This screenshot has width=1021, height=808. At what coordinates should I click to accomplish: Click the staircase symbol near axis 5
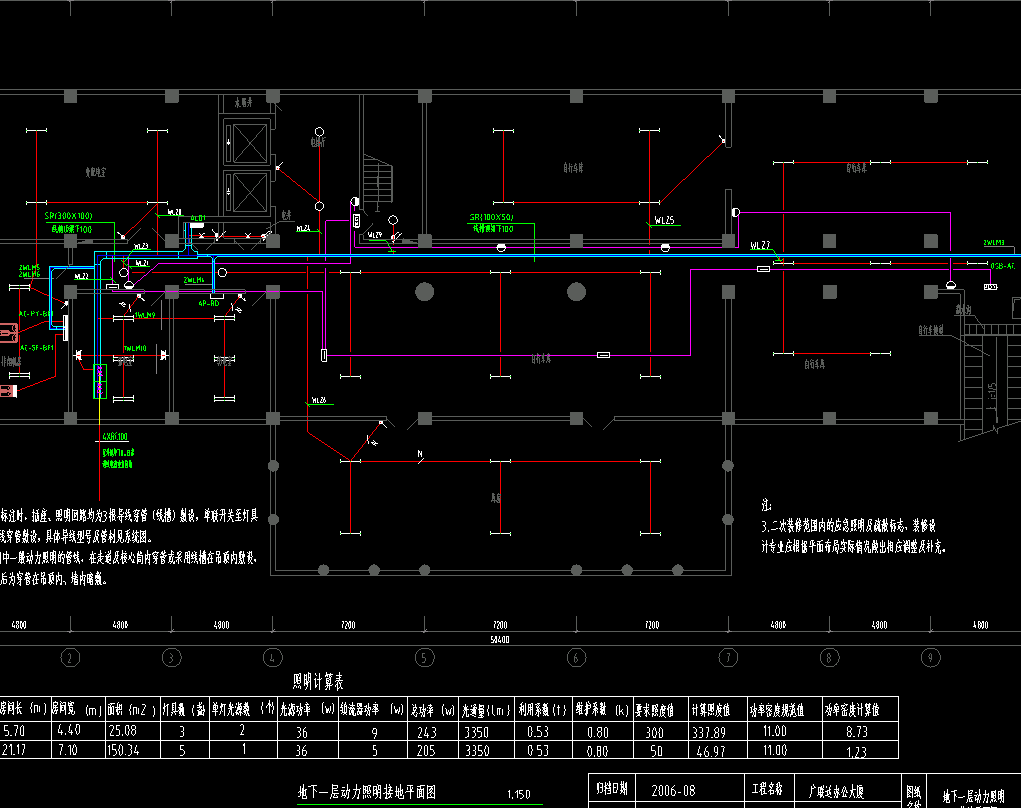point(378,181)
